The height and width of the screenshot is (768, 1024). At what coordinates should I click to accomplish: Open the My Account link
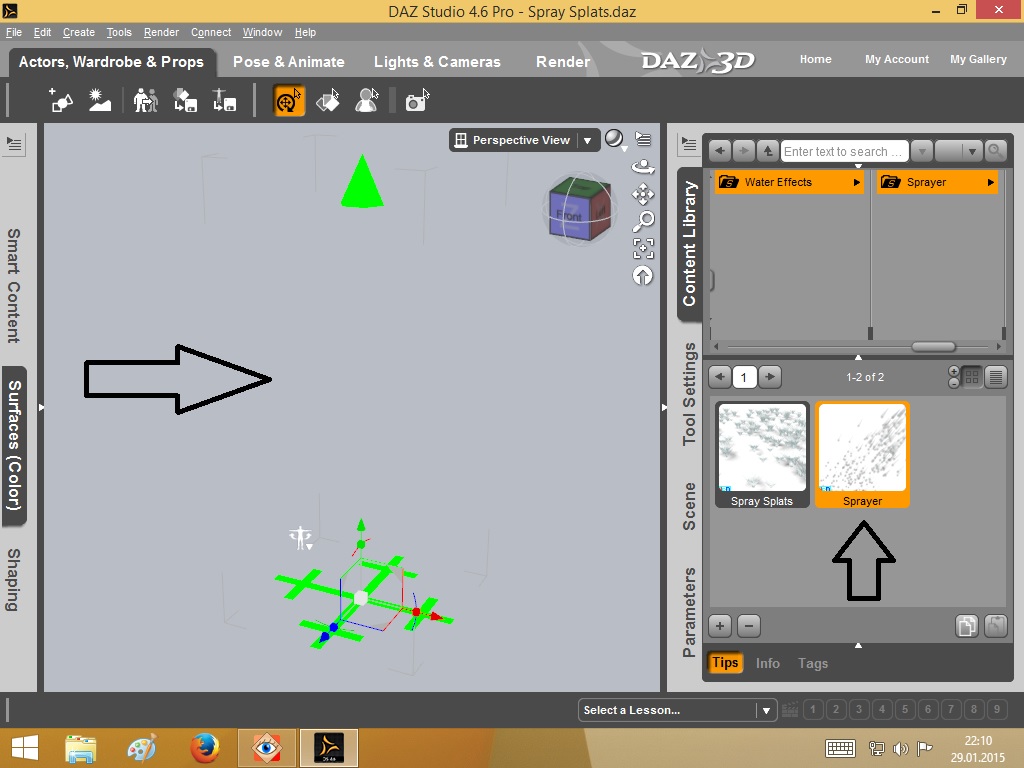897,59
